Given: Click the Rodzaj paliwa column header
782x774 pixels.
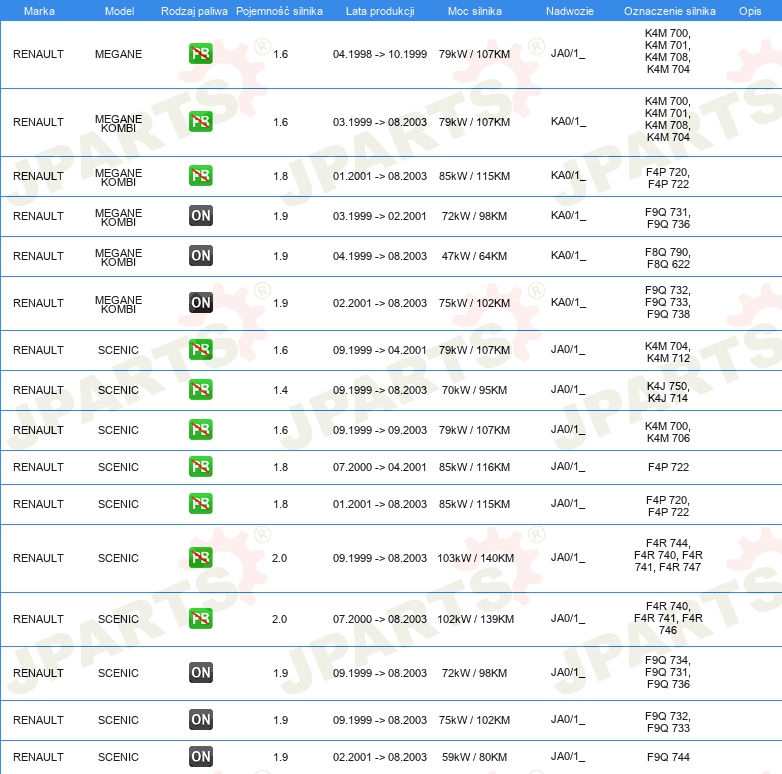Looking at the screenshot, I should click(194, 10).
